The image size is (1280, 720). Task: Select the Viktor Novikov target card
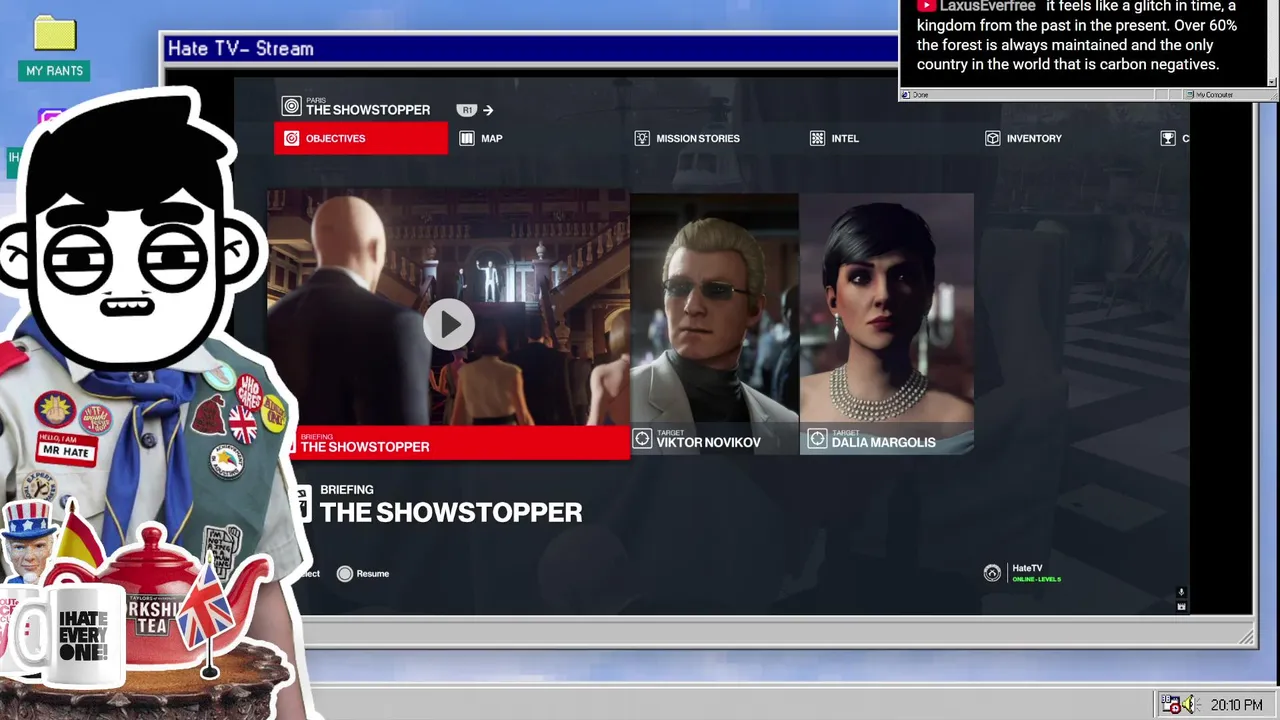point(714,323)
